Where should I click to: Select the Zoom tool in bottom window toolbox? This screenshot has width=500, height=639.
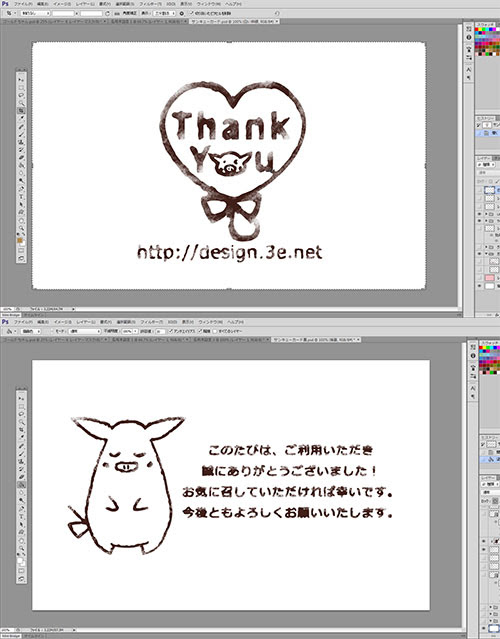point(22,547)
